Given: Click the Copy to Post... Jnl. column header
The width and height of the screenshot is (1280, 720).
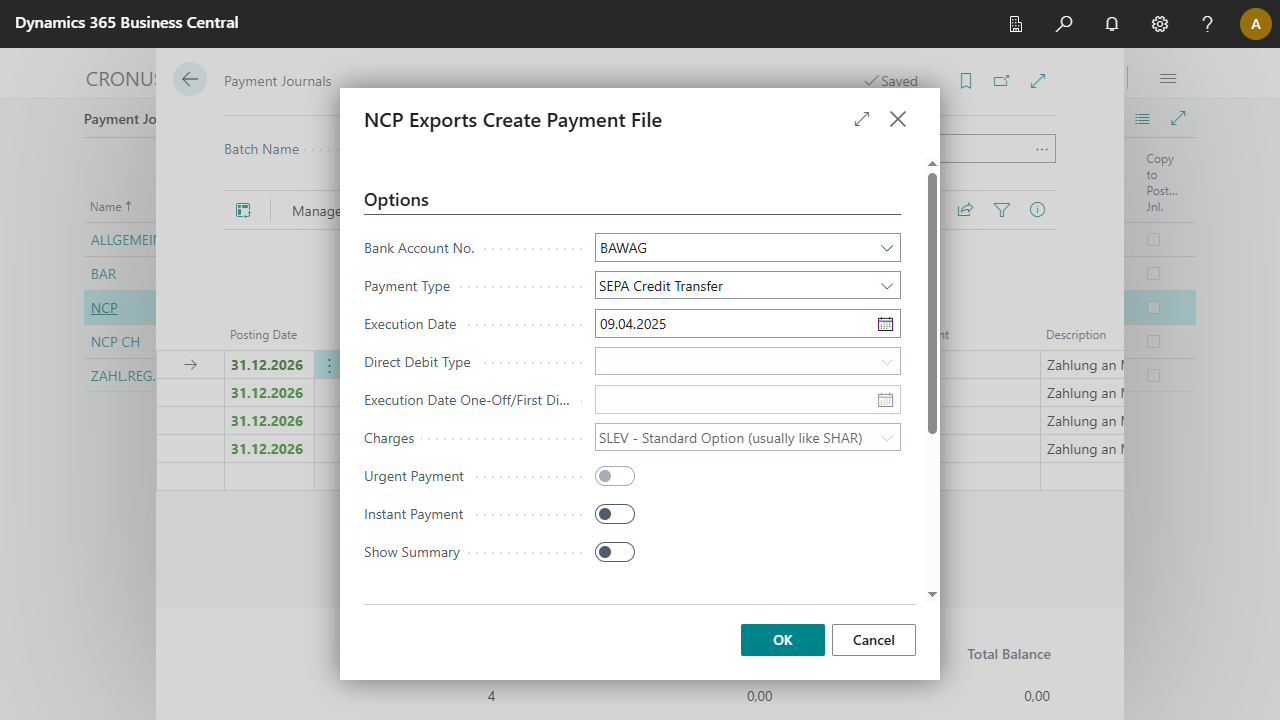Looking at the screenshot, I should [x=1160, y=183].
